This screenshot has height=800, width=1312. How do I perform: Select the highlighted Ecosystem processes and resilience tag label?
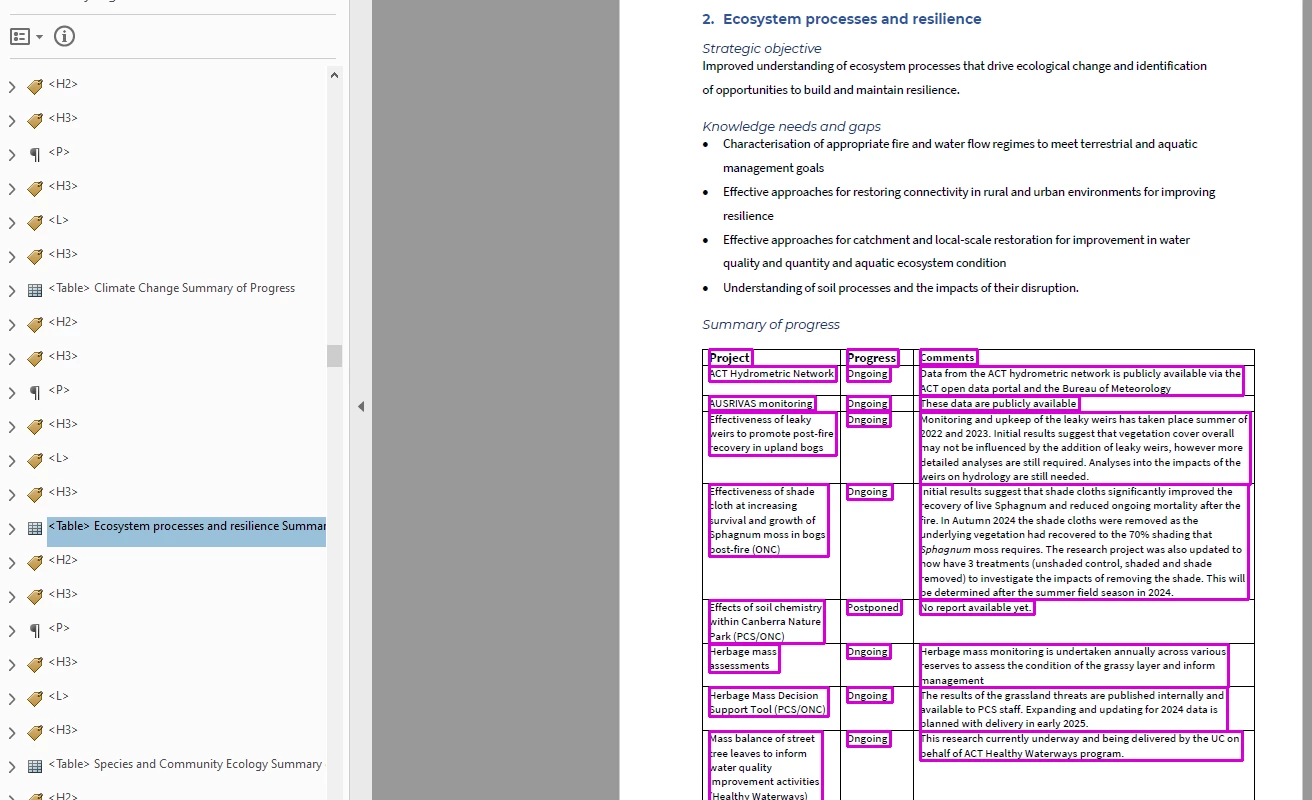187,526
